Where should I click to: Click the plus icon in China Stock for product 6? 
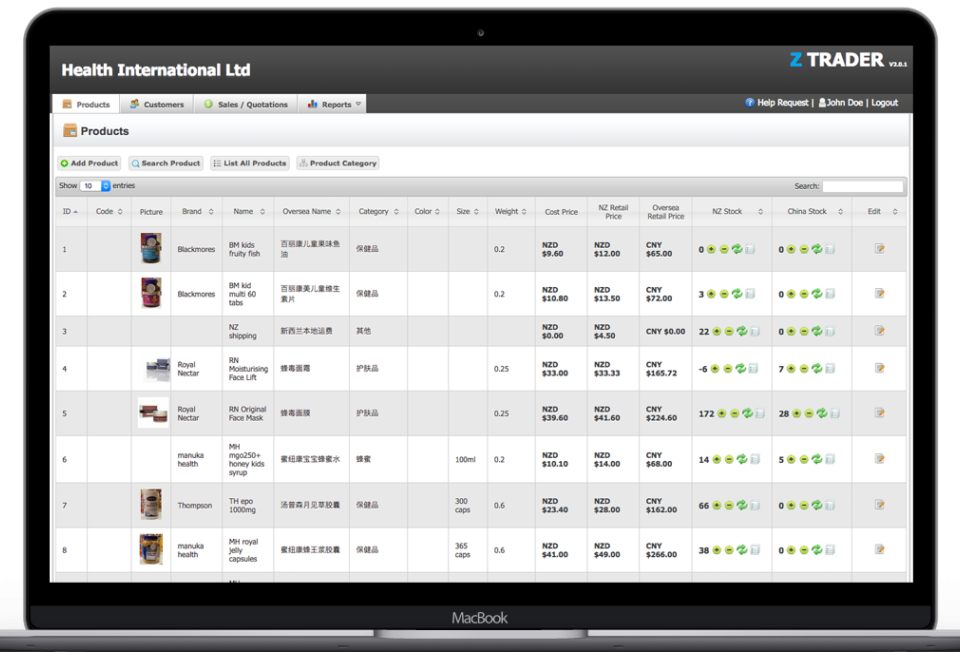[790, 460]
